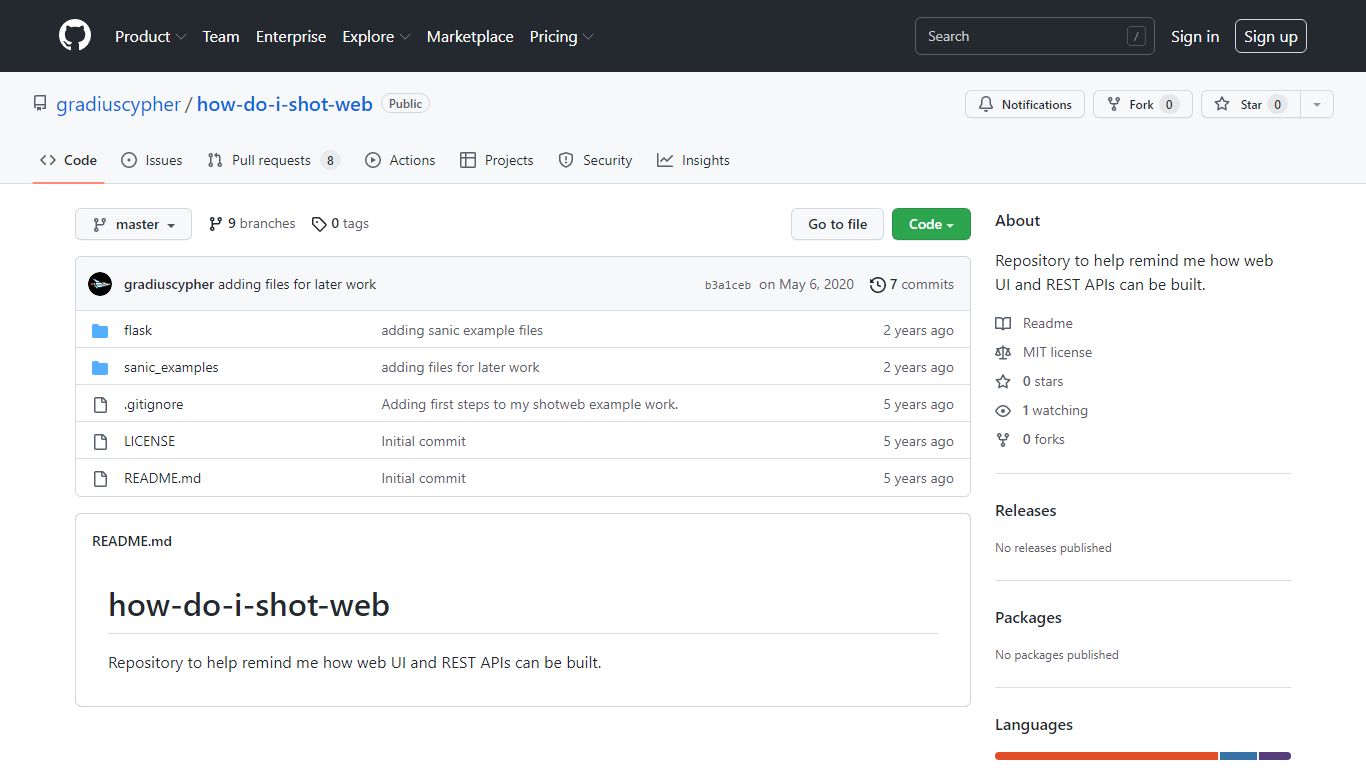Click the Packages heading link
1366x768 pixels.
coord(1028,617)
